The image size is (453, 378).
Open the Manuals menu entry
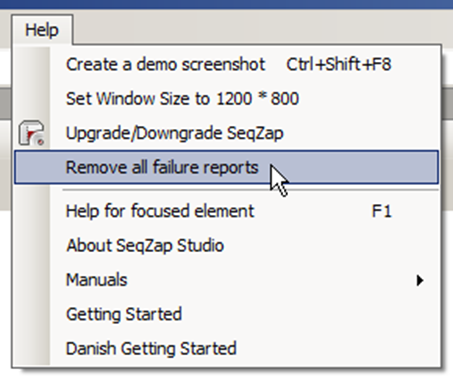[x=97, y=280]
